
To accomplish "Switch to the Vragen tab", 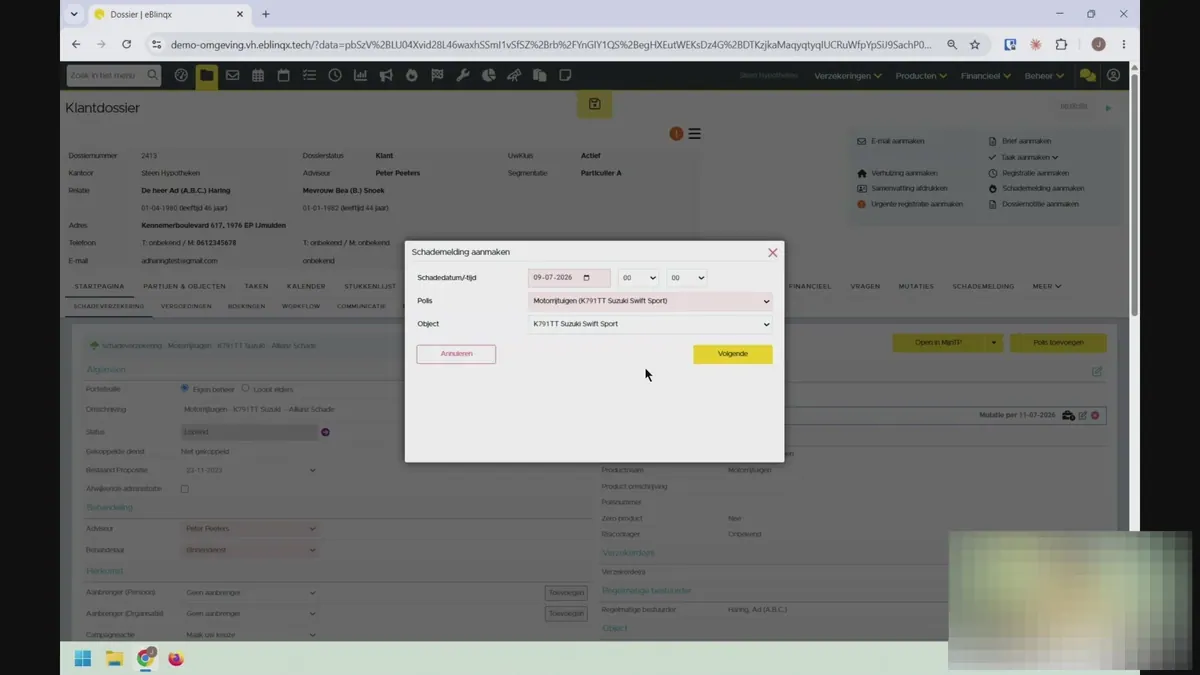I will pyautogui.click(x=865, y=287).
